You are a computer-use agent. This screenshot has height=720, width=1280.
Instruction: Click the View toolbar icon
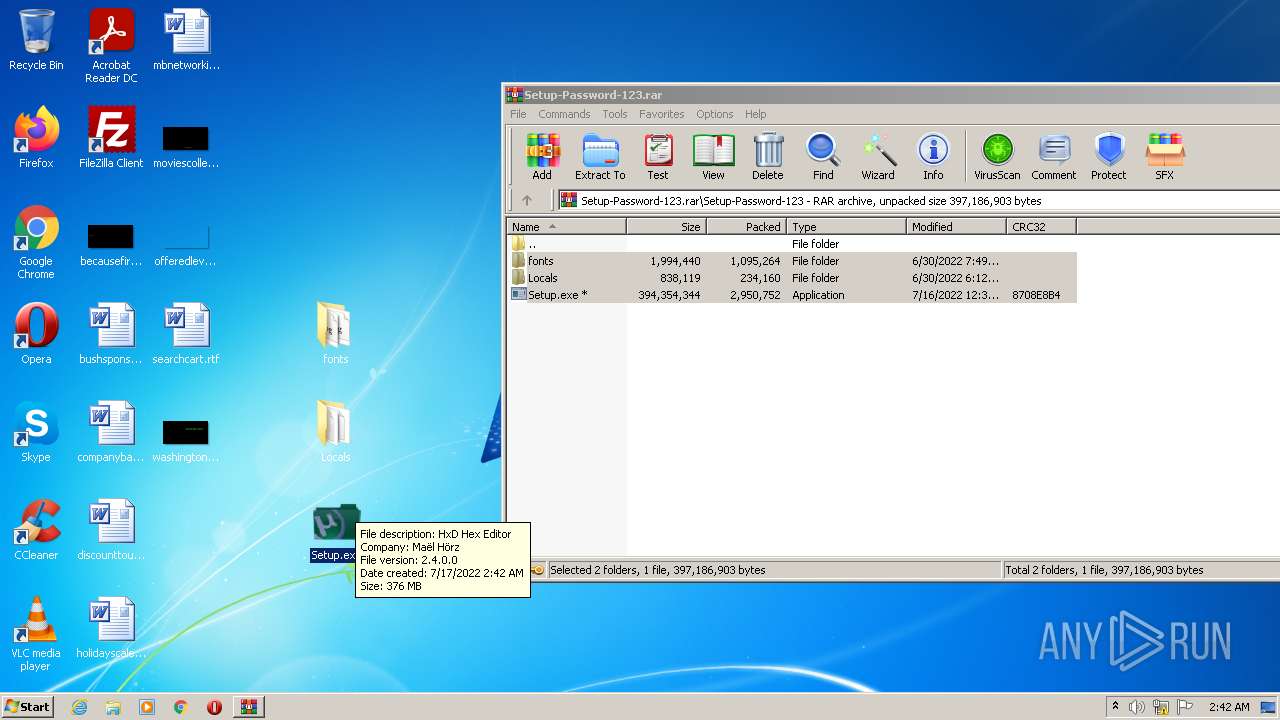tap(713, 157)
